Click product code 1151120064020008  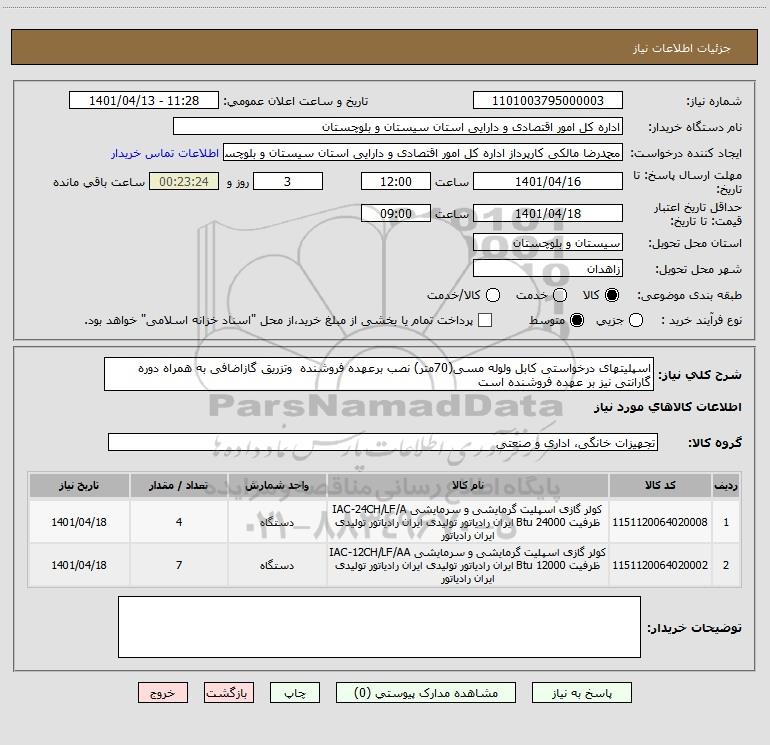coord(660,522)
